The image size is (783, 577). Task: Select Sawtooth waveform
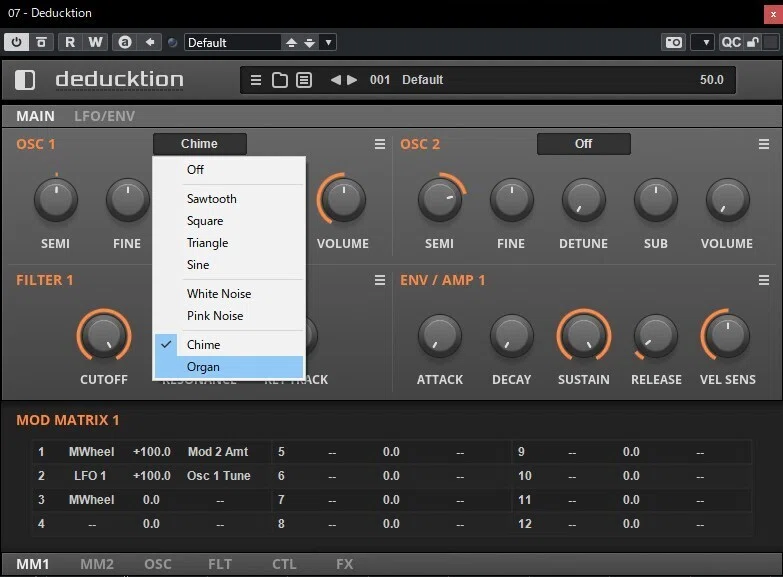pos(229,199)
